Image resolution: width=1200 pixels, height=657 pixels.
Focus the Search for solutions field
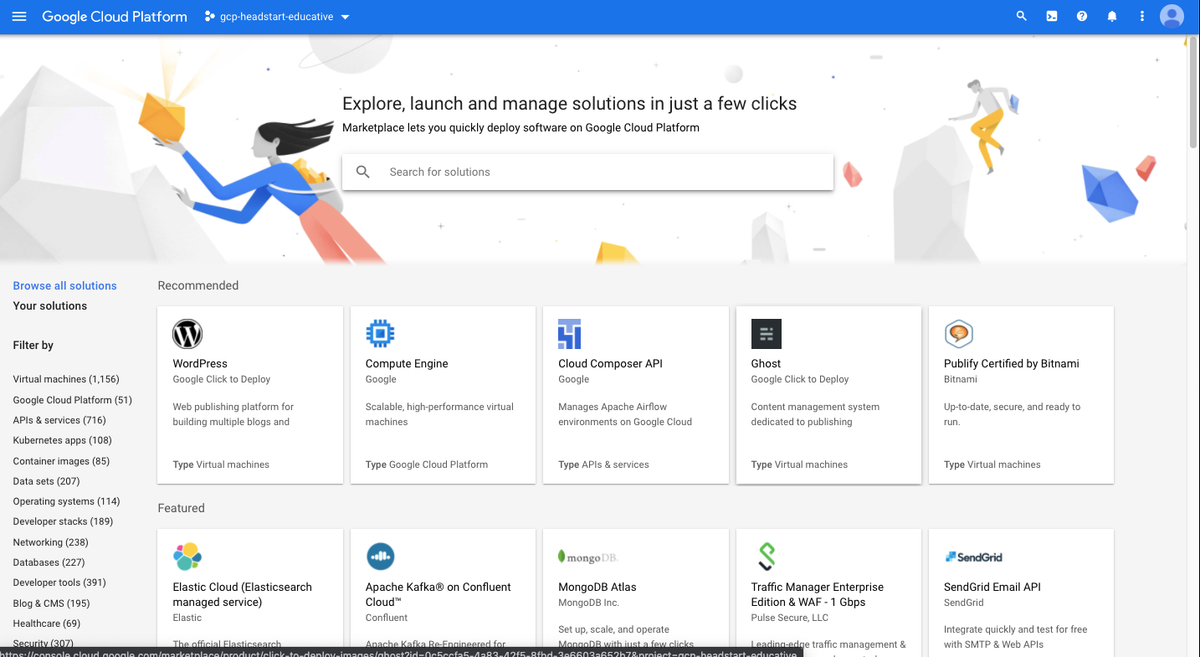(x=588, y=172)
